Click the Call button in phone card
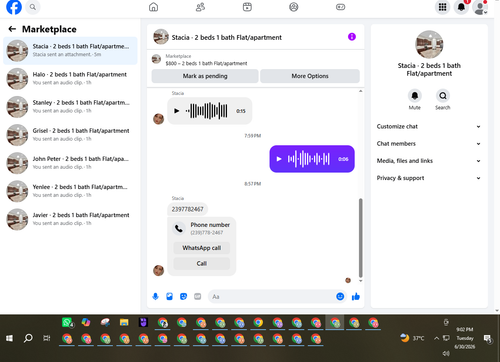This screenshot has height=362, width=500. (202, 263)
